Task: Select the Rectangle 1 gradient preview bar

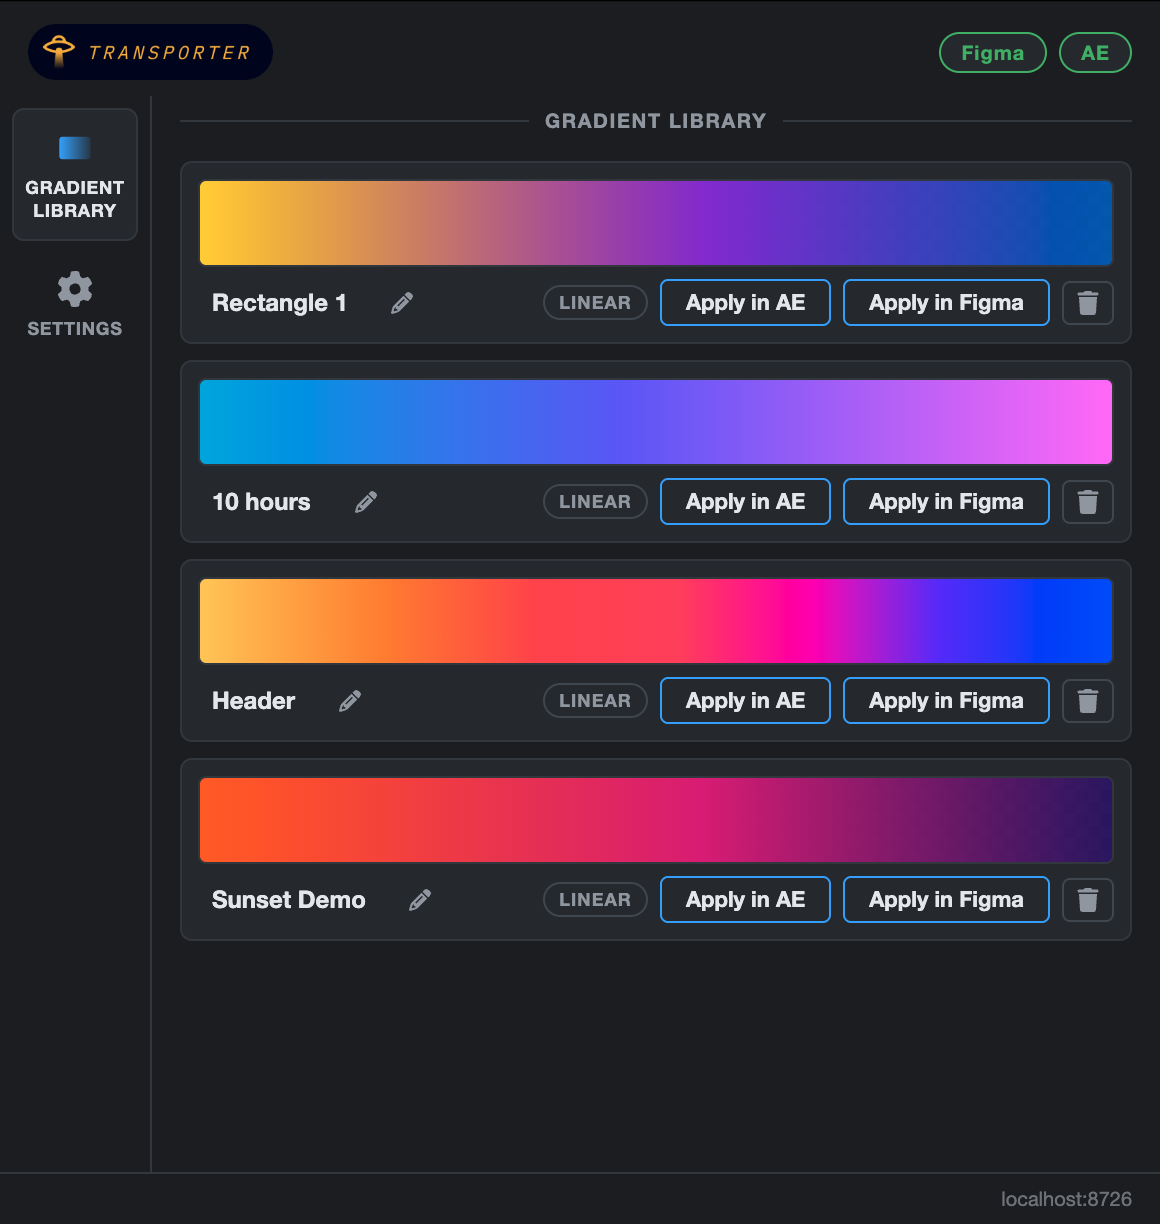Action: 656,223
